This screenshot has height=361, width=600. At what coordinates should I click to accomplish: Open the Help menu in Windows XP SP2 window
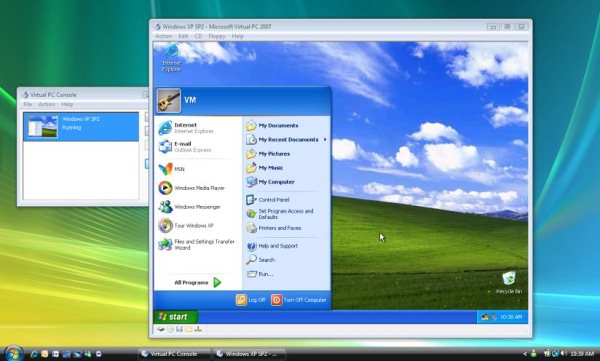click(237, 36)
